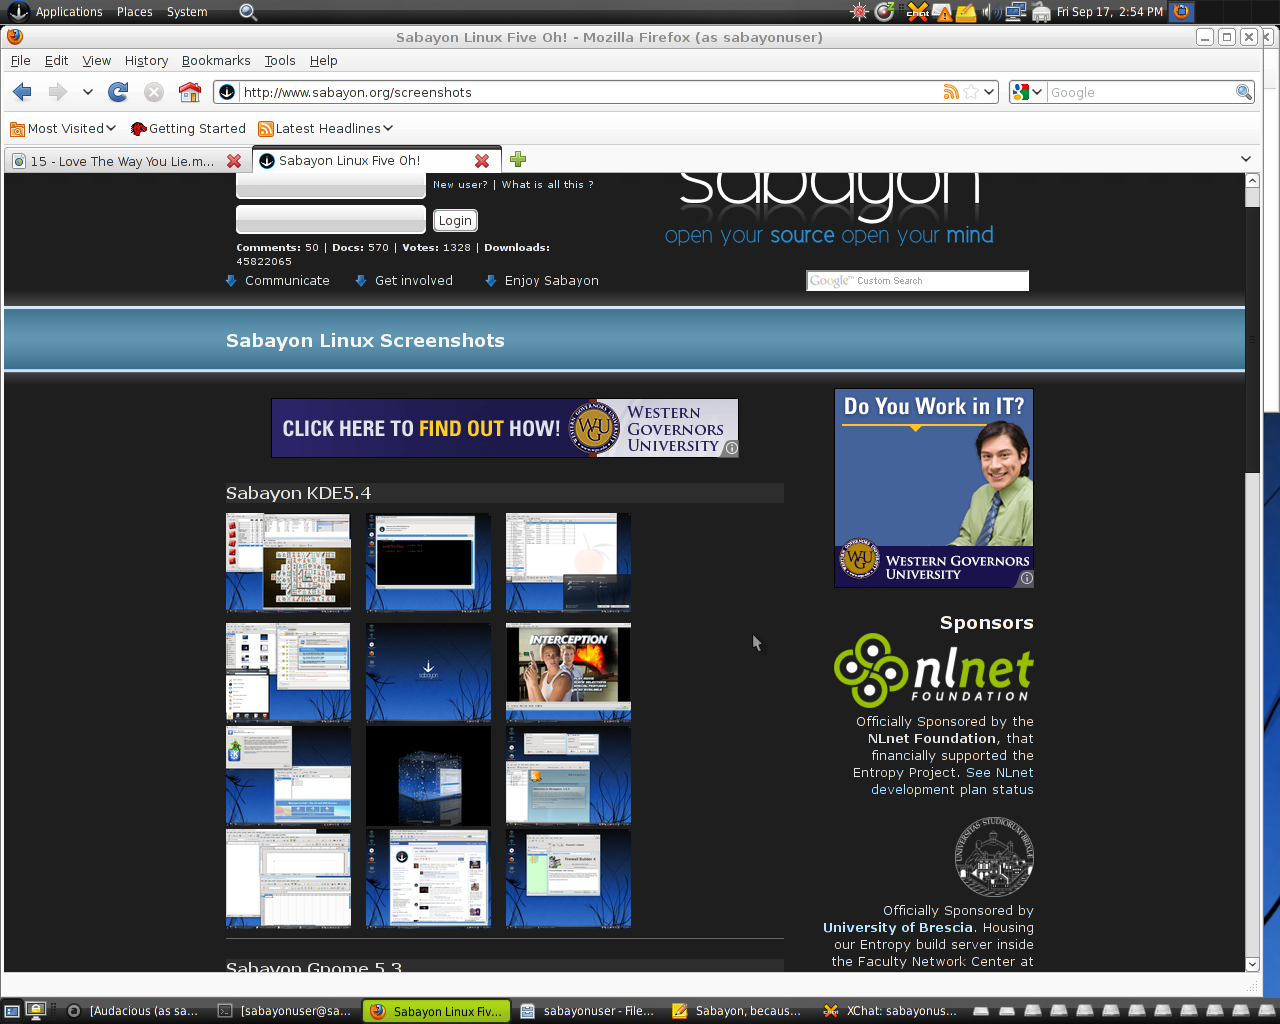Open the View menu

tap(97, 61)
